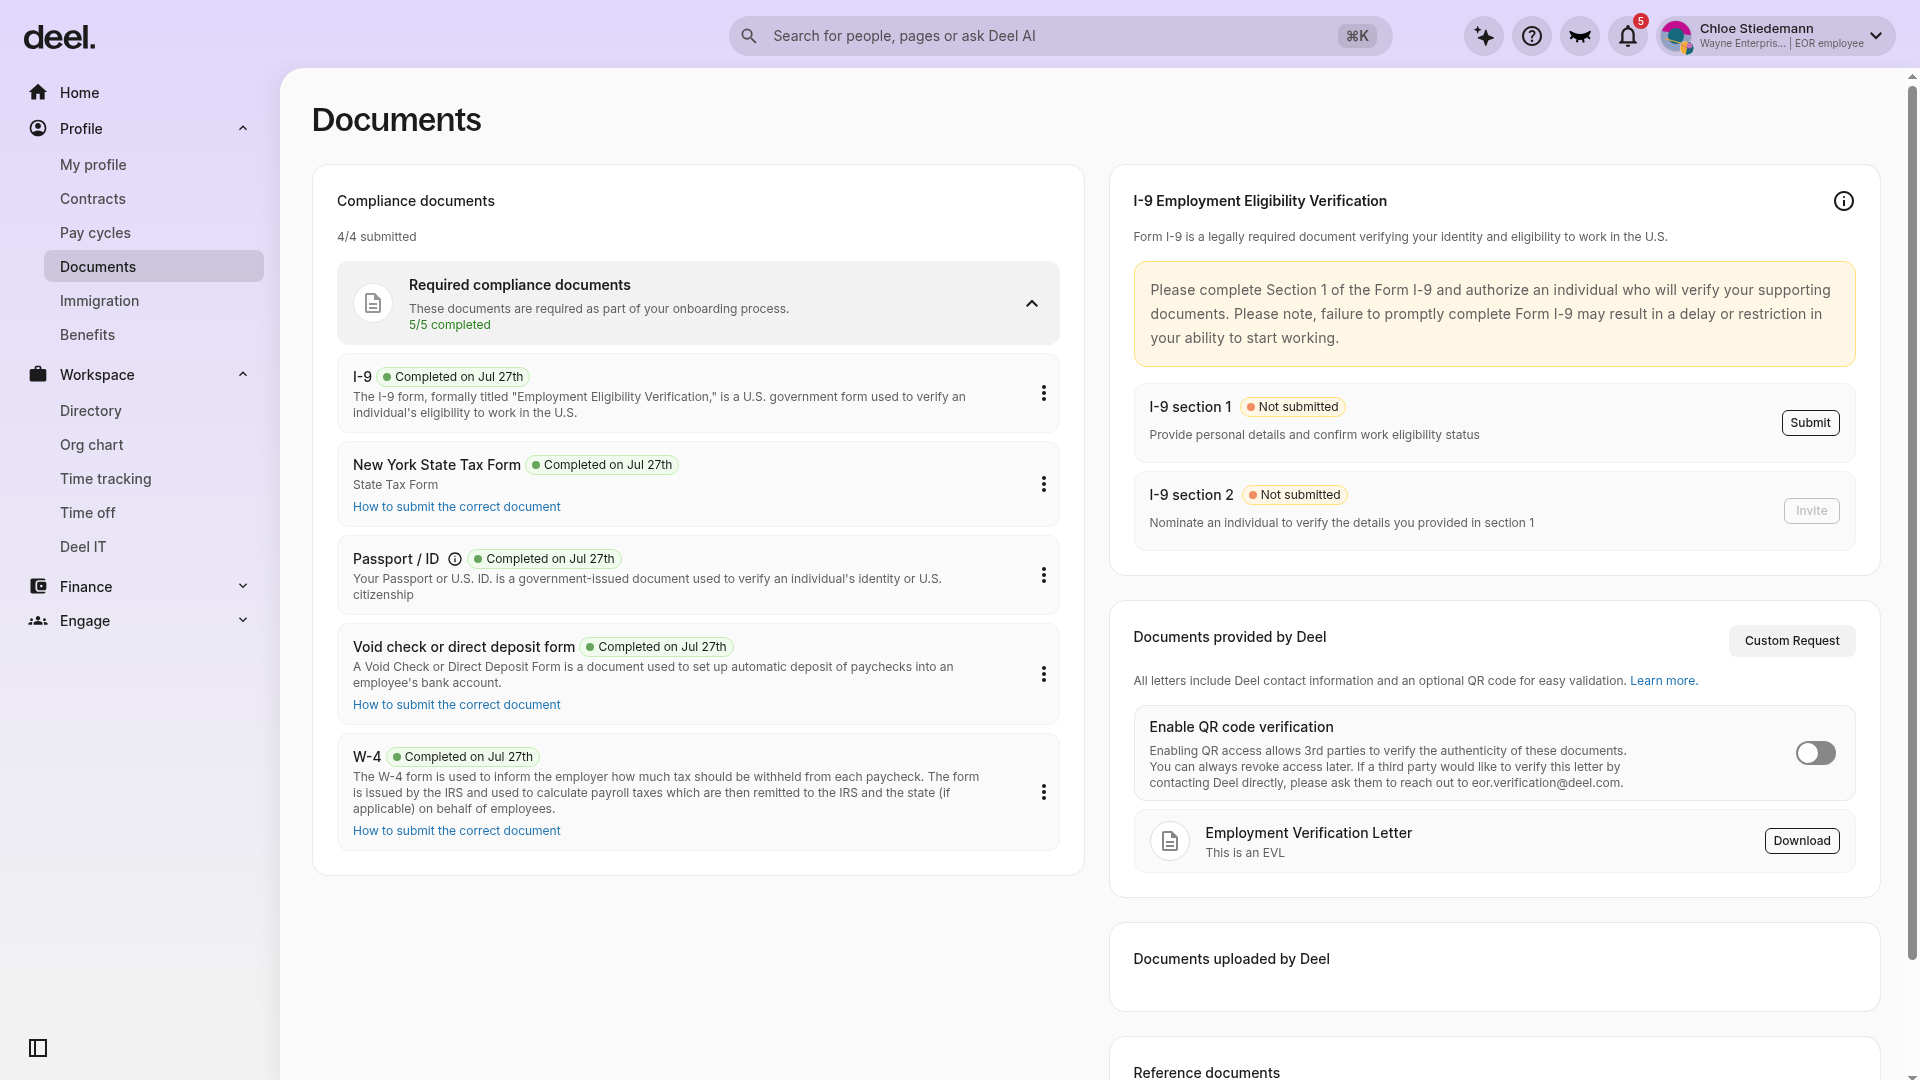Open Void check row options menu
1920x1080 pixels.
point(1044,674)
